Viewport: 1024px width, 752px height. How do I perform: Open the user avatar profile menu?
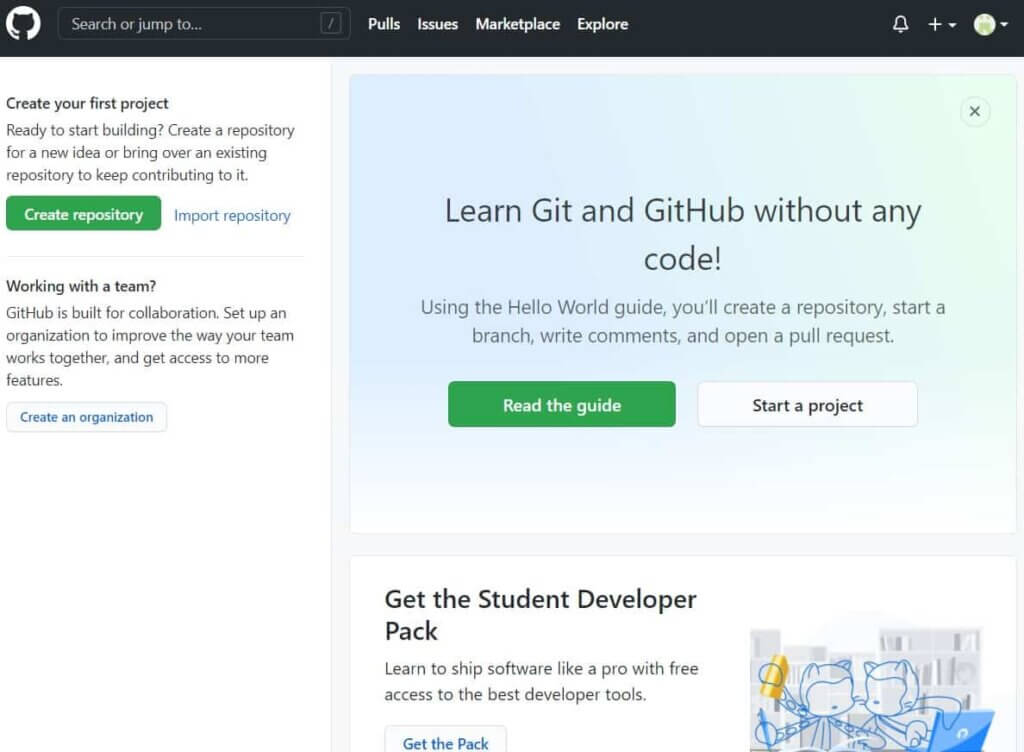point(990,24)
